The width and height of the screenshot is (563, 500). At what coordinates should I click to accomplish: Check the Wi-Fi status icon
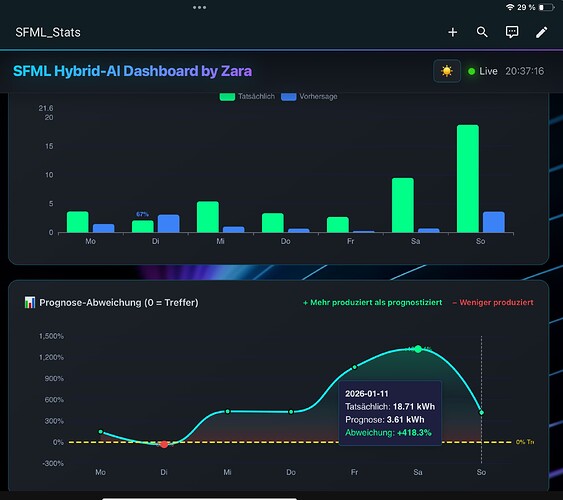510,7
